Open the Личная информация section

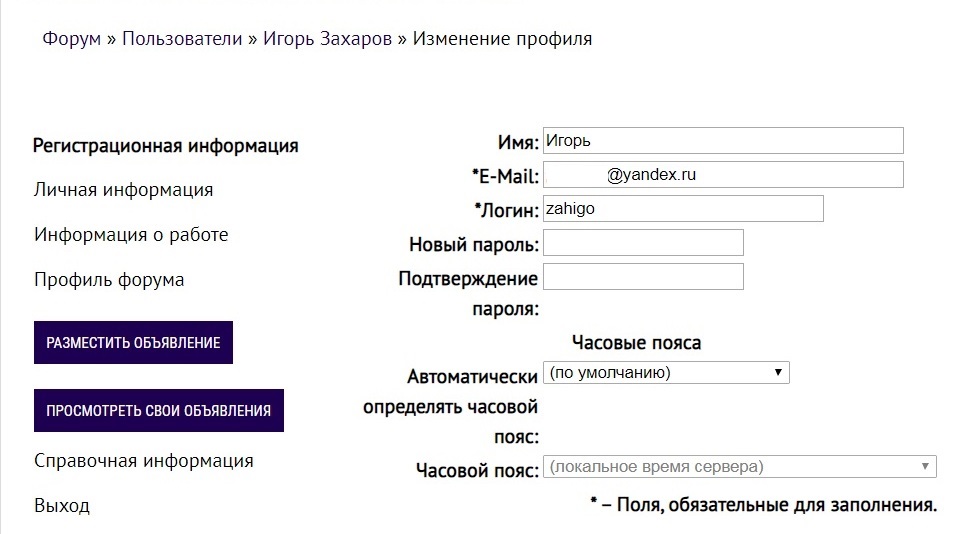click(123, 190)
